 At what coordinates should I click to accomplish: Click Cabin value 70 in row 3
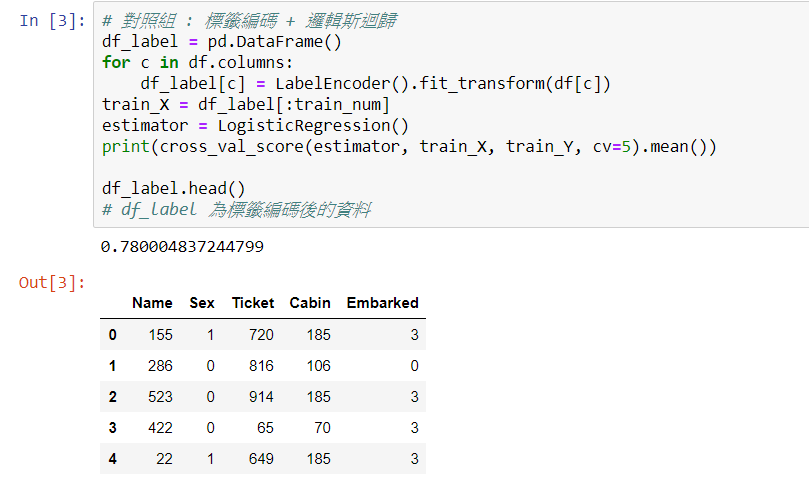322,428
